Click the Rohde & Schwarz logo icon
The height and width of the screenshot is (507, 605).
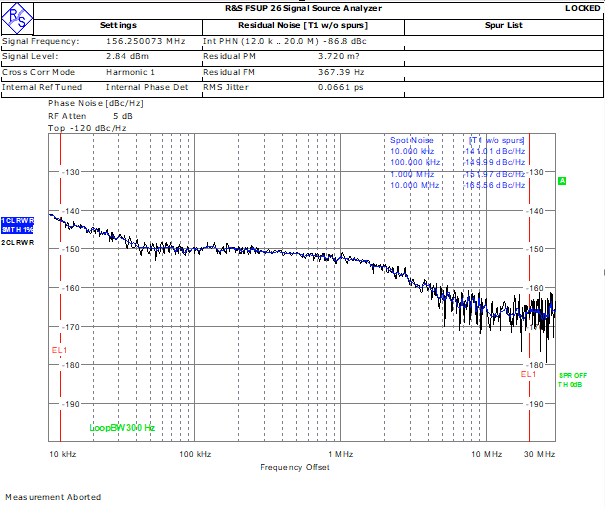point(17,18)
